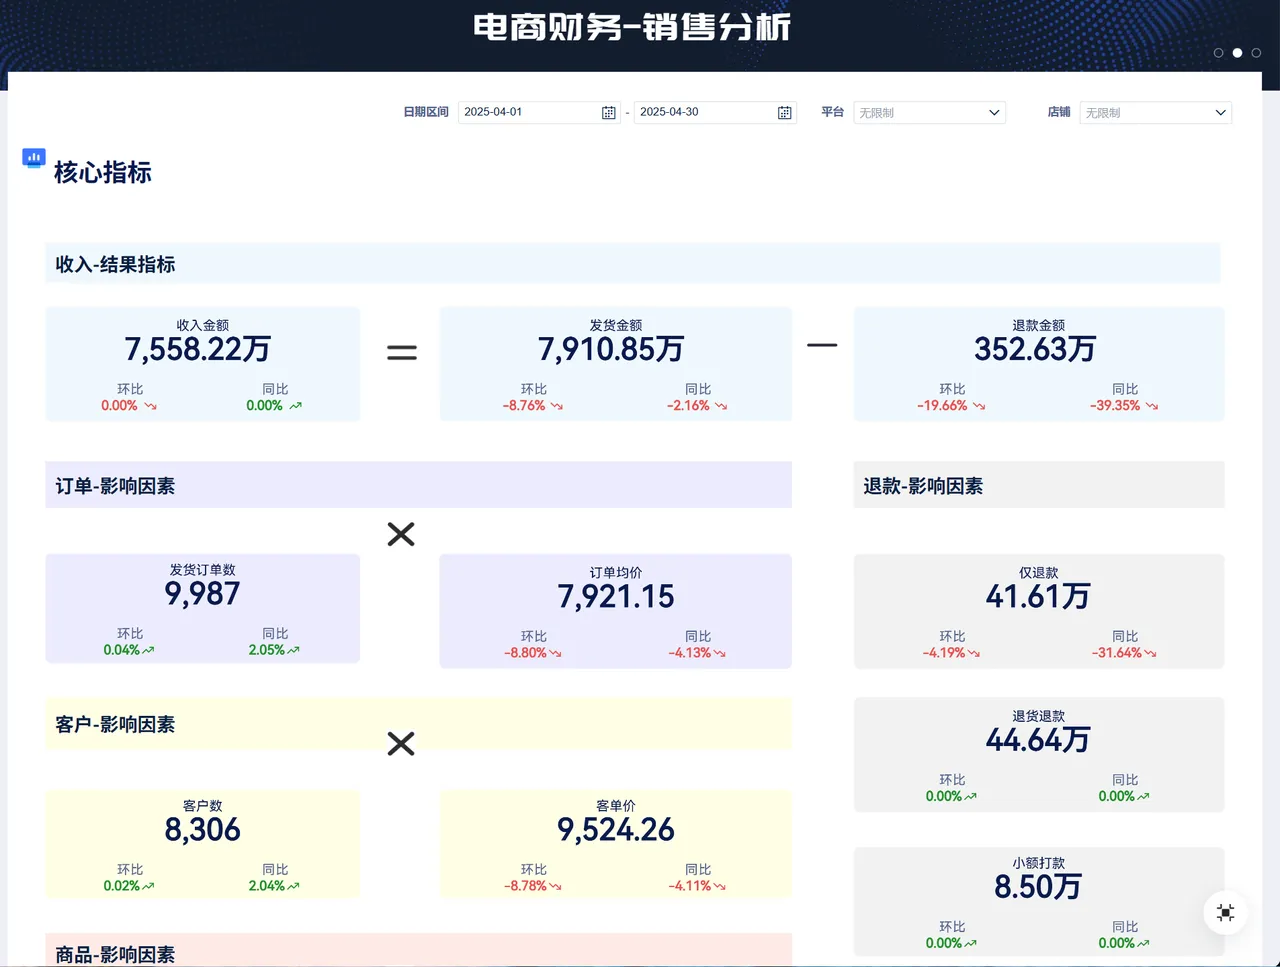
Task: Click the 订单-影响因素 section header
Action: pyautogui.click(x=418, y=485)
